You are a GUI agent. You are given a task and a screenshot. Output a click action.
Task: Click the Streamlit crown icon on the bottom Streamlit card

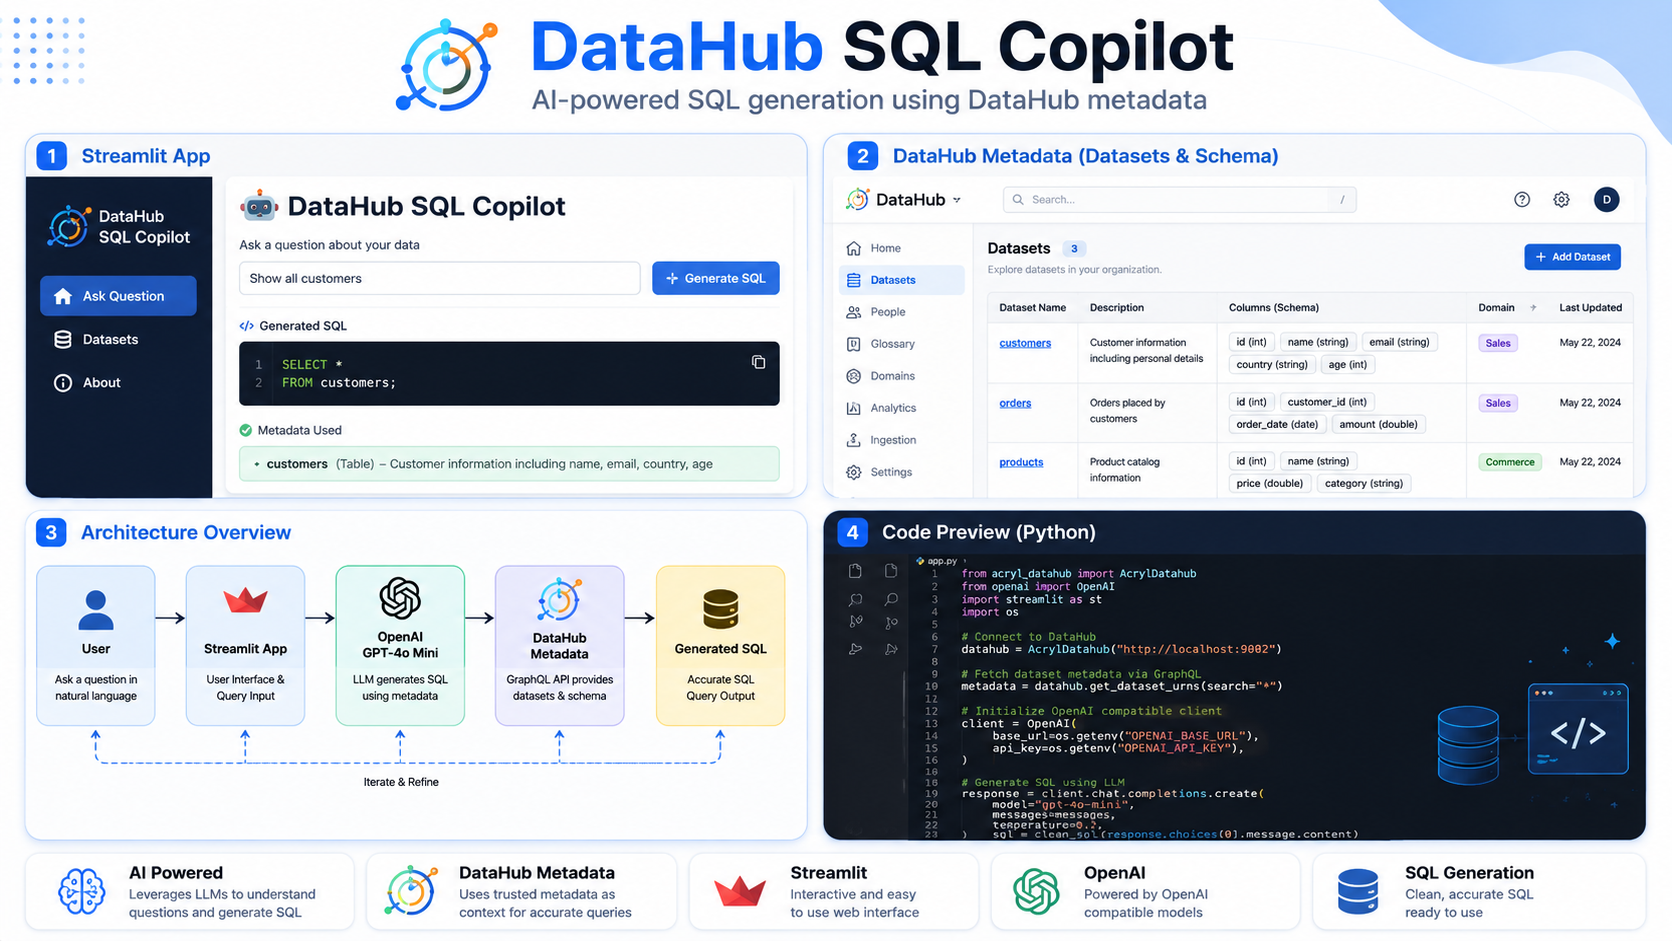[x=740, y=891]
